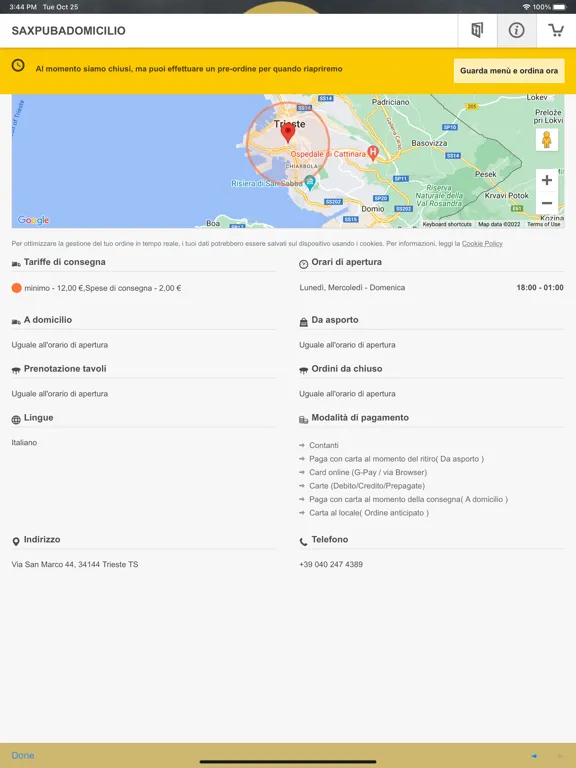This screenshot has height=768, width=576.
Task: Click Paga con carta al momento del ritiro
Action: [396, 459]
